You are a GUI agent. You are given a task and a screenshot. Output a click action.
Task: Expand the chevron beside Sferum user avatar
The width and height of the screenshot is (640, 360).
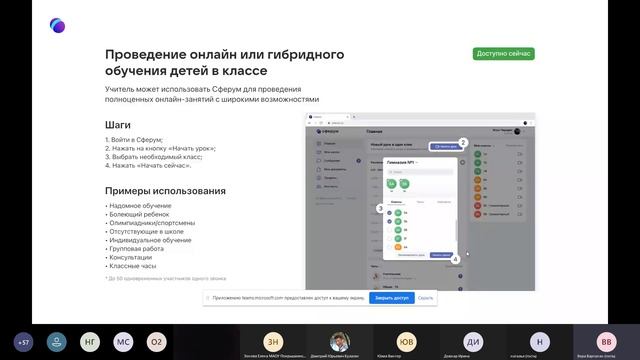point(524,131)
